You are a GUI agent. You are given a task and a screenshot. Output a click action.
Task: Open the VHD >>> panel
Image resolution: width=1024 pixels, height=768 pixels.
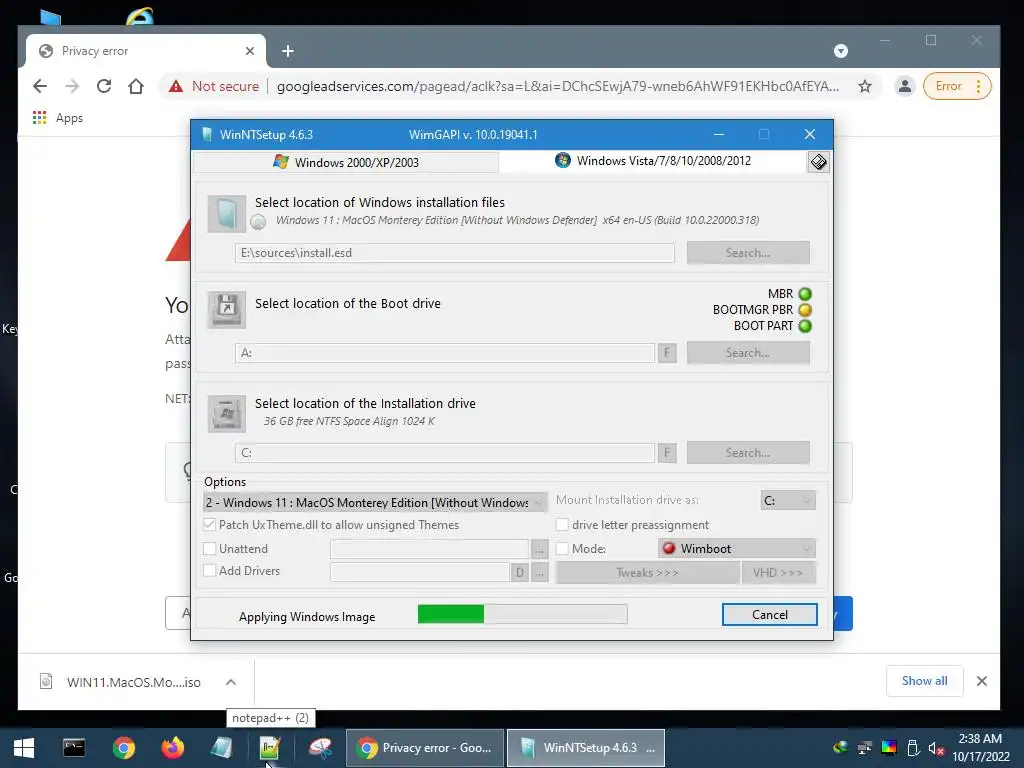coord(778,573)
